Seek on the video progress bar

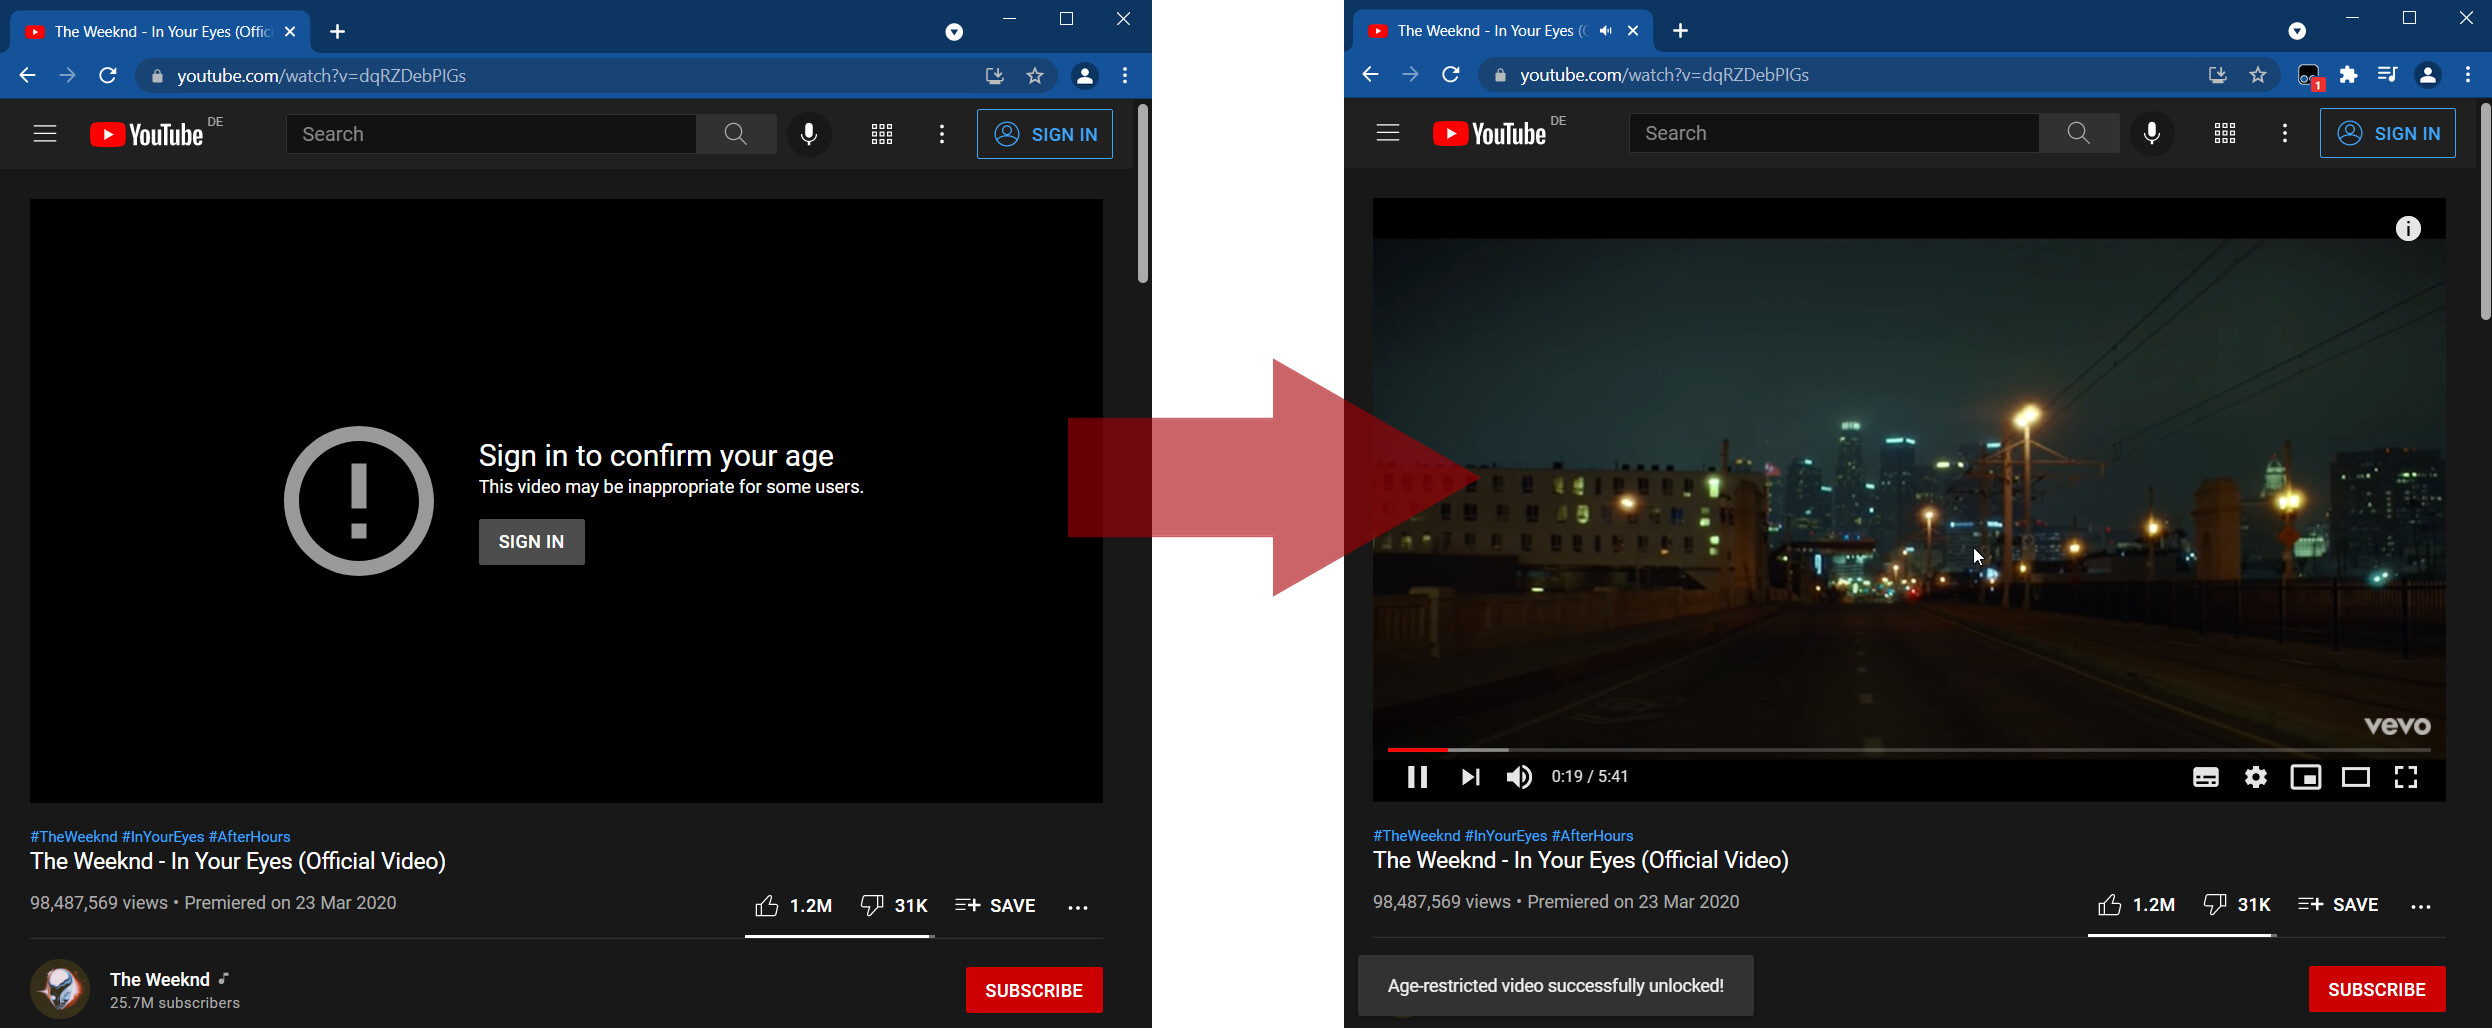coord(1909,749)
